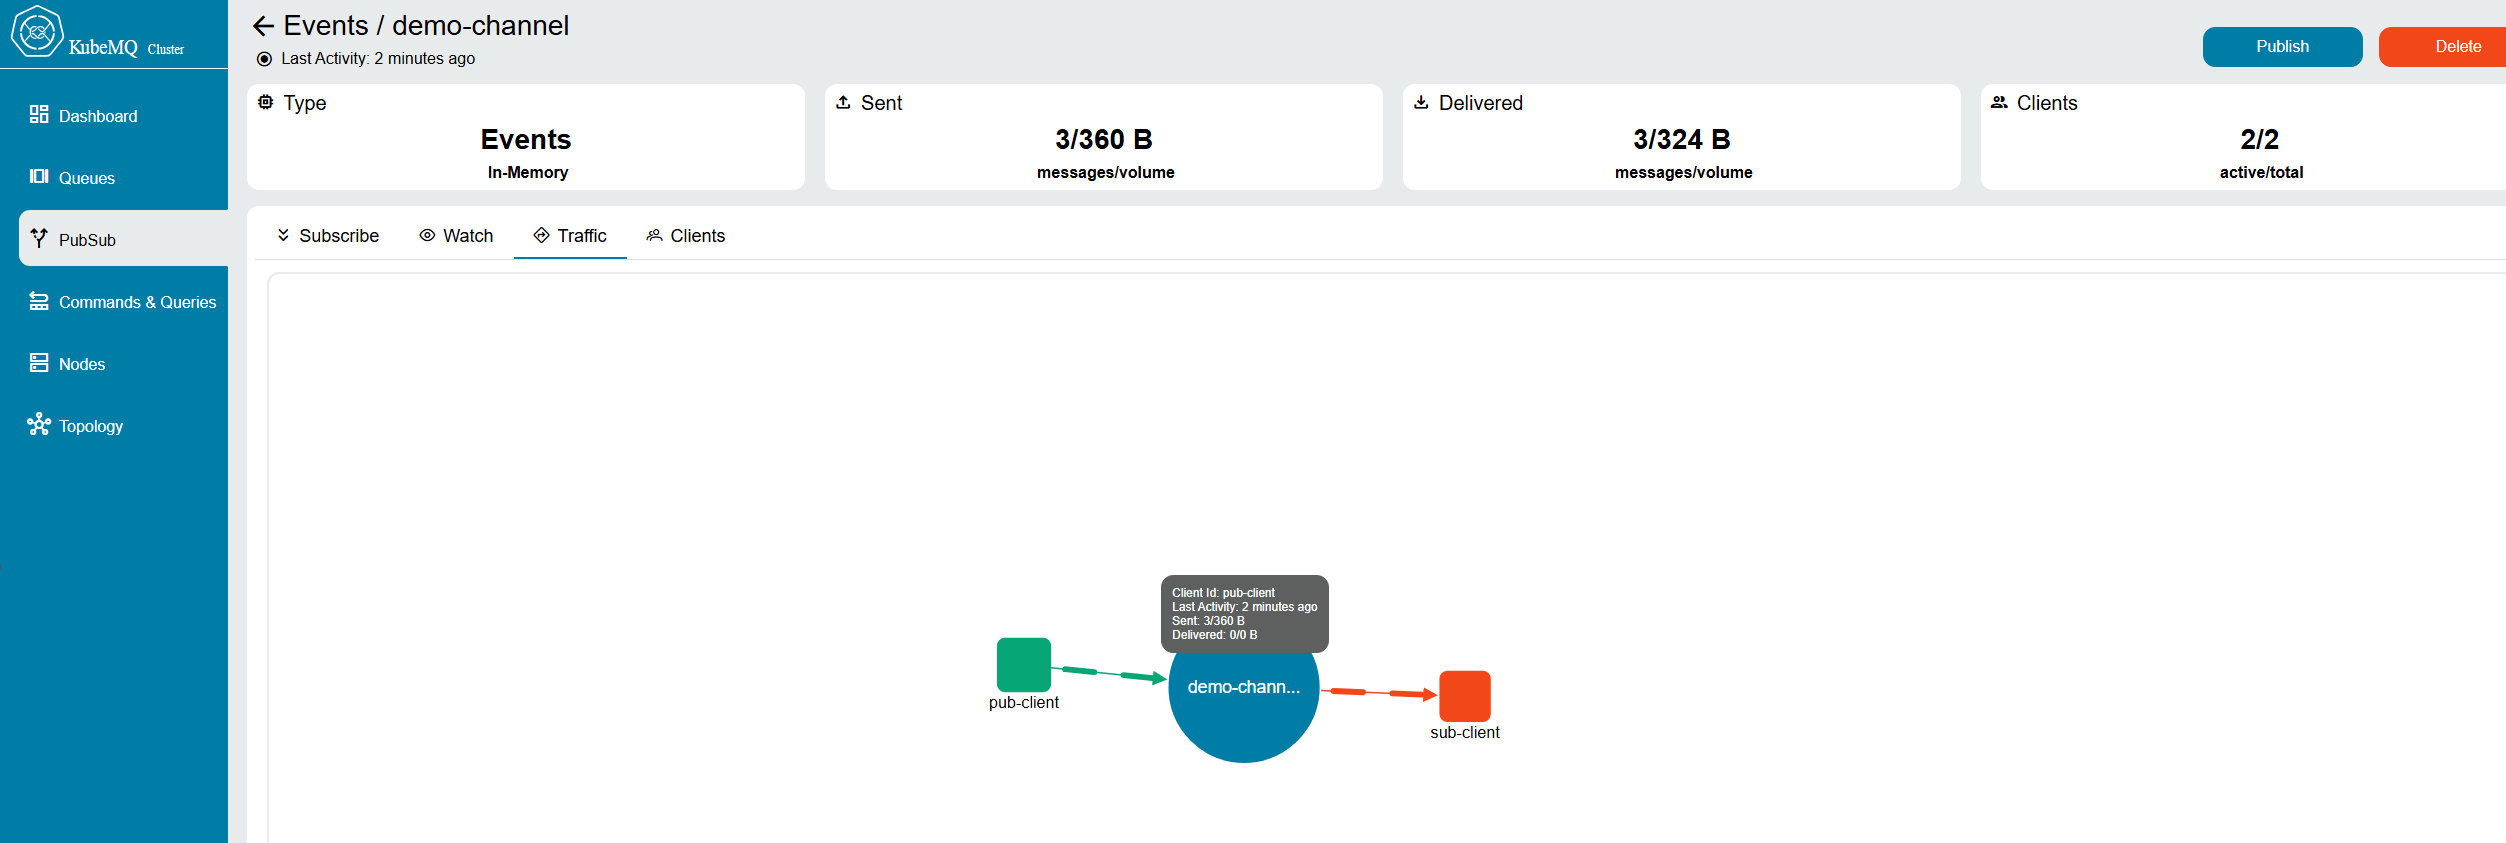
Task: Open the Topology view
Action: click(90, 426)
